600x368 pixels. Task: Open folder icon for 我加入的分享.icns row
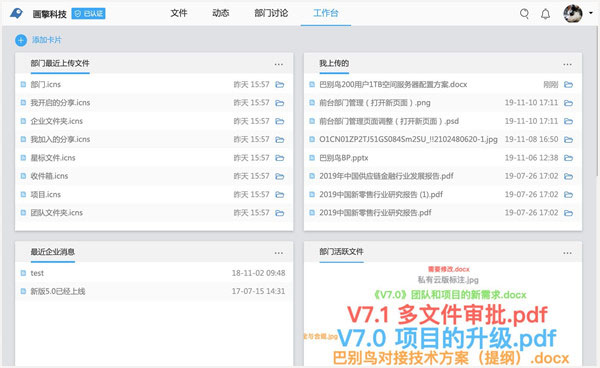coord(280,140)
